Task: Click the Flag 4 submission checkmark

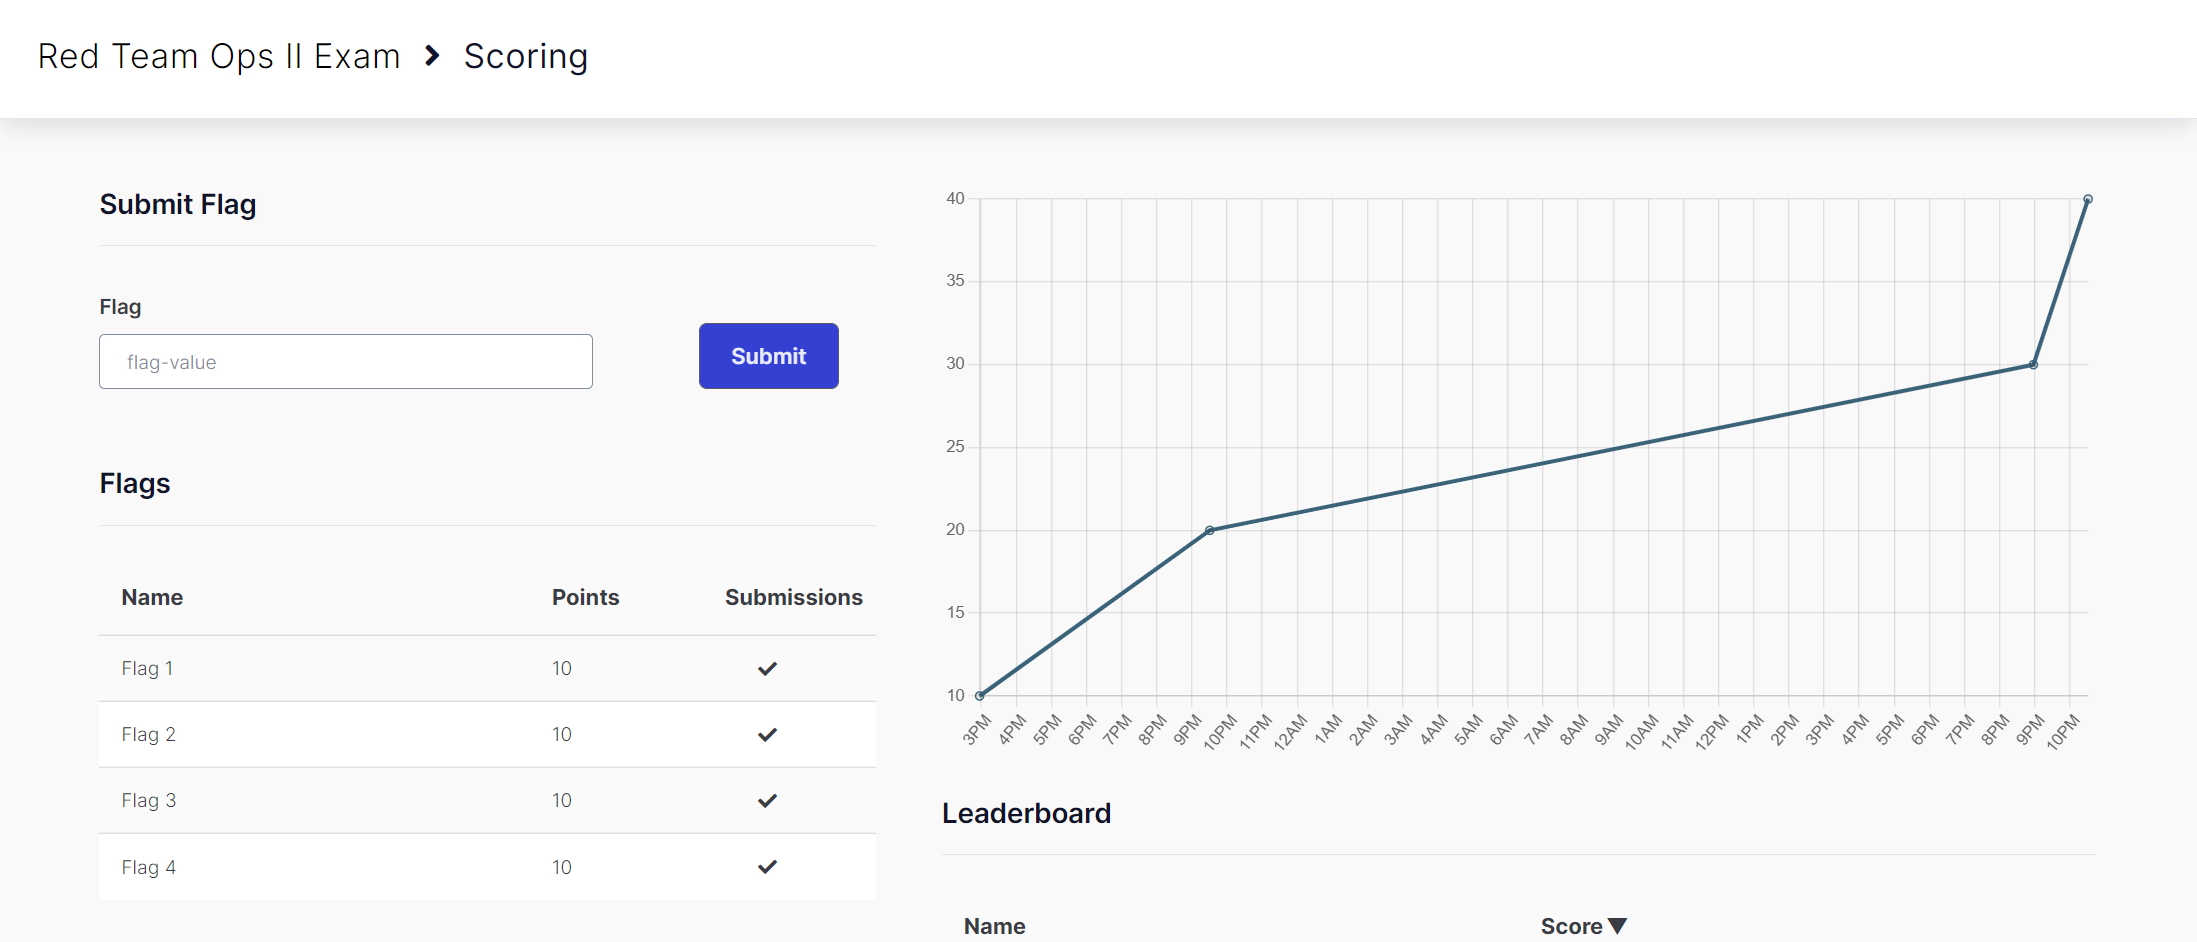Action: click(x=767, y=867)
